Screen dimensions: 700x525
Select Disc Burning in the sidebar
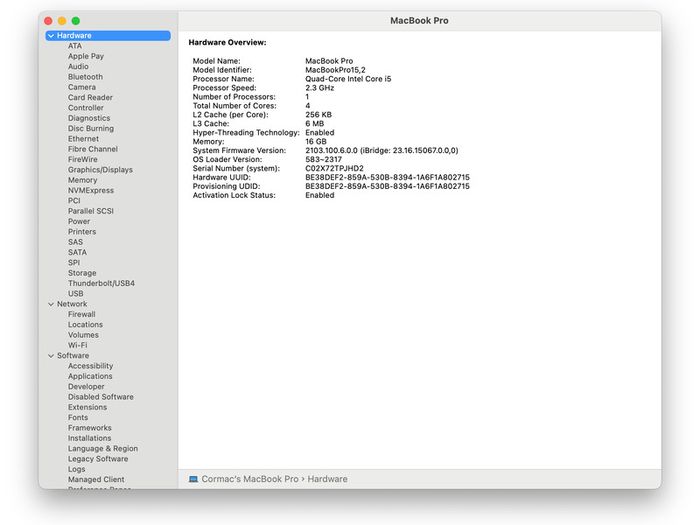pos(91,128)
